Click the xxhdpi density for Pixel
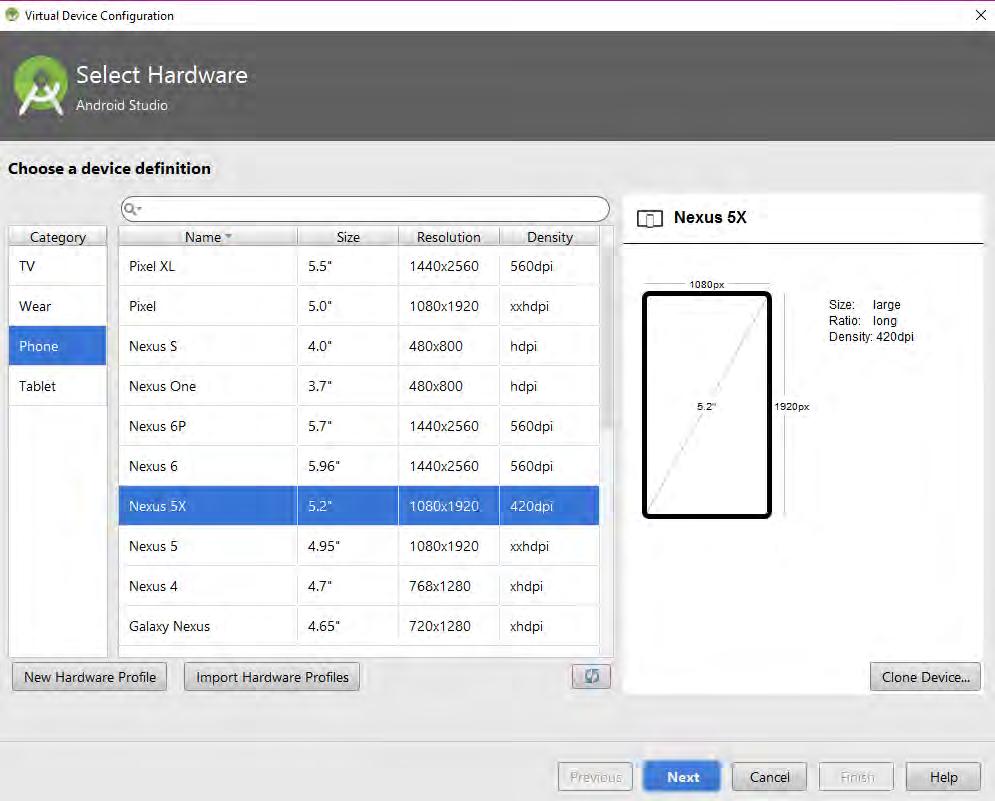Viewport: 995px width, 801px height. coord(550,306)
